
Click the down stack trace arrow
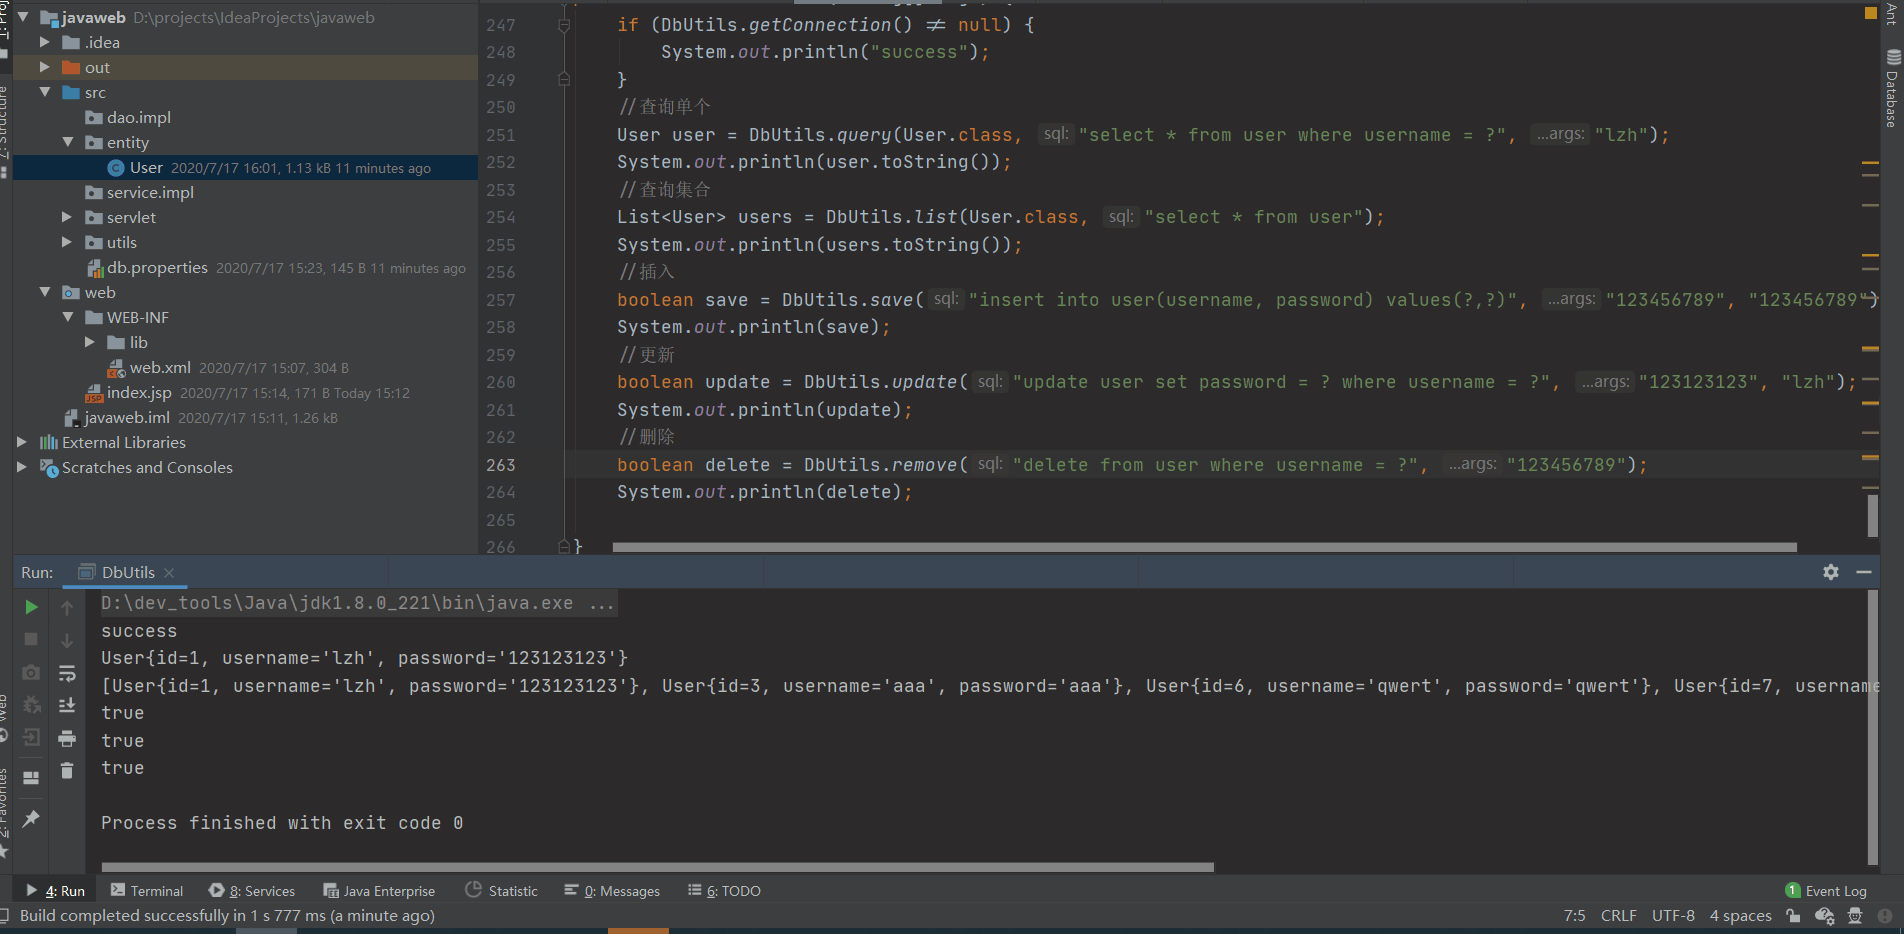(x=67, y=640)
